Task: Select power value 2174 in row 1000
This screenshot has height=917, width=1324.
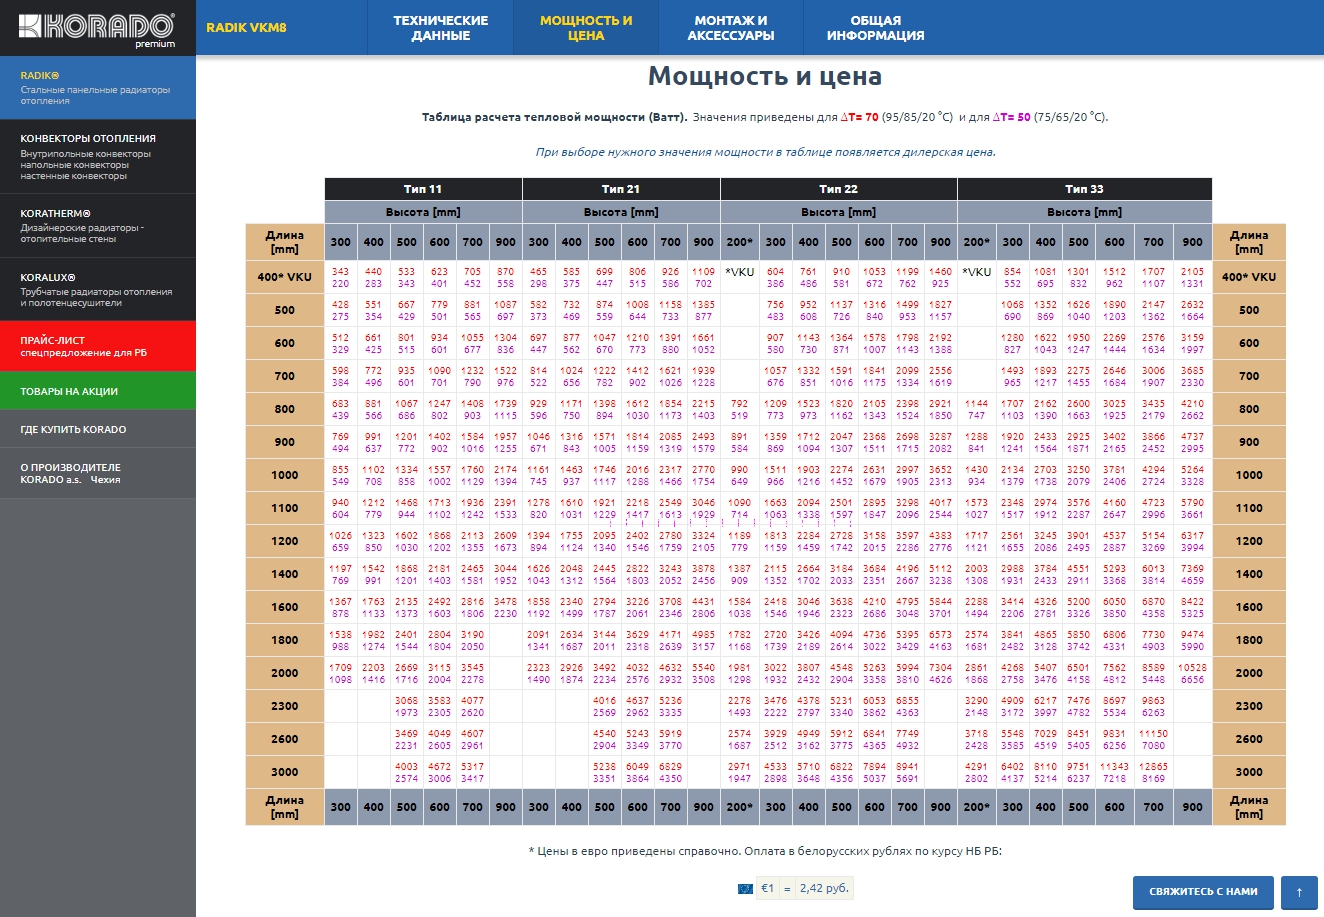Action: click(x=505, y=470)
